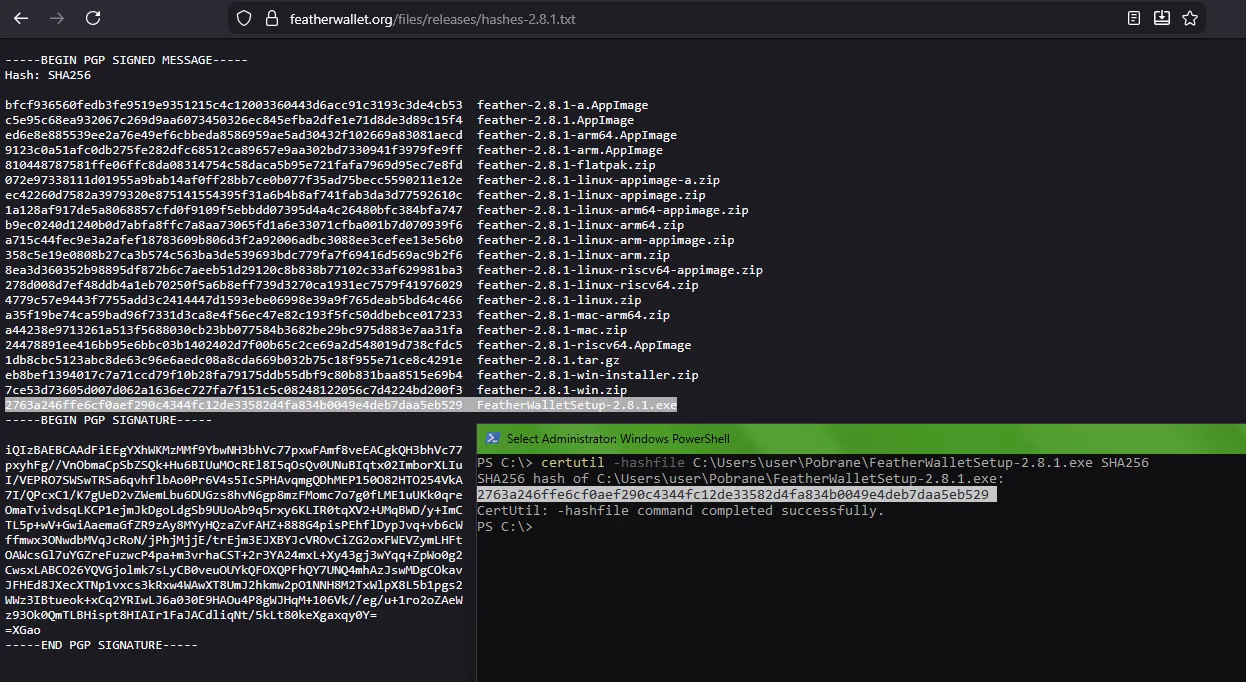Click the browser forward arrow

pyautogui.click(x=57, y=18)
